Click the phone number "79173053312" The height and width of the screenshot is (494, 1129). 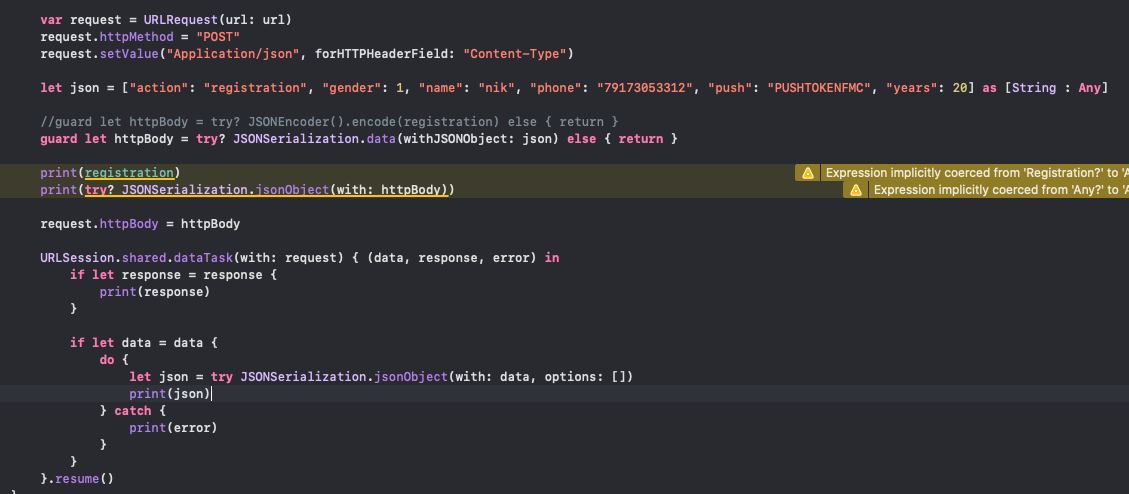pyautogui.click(x=644, y=88)
